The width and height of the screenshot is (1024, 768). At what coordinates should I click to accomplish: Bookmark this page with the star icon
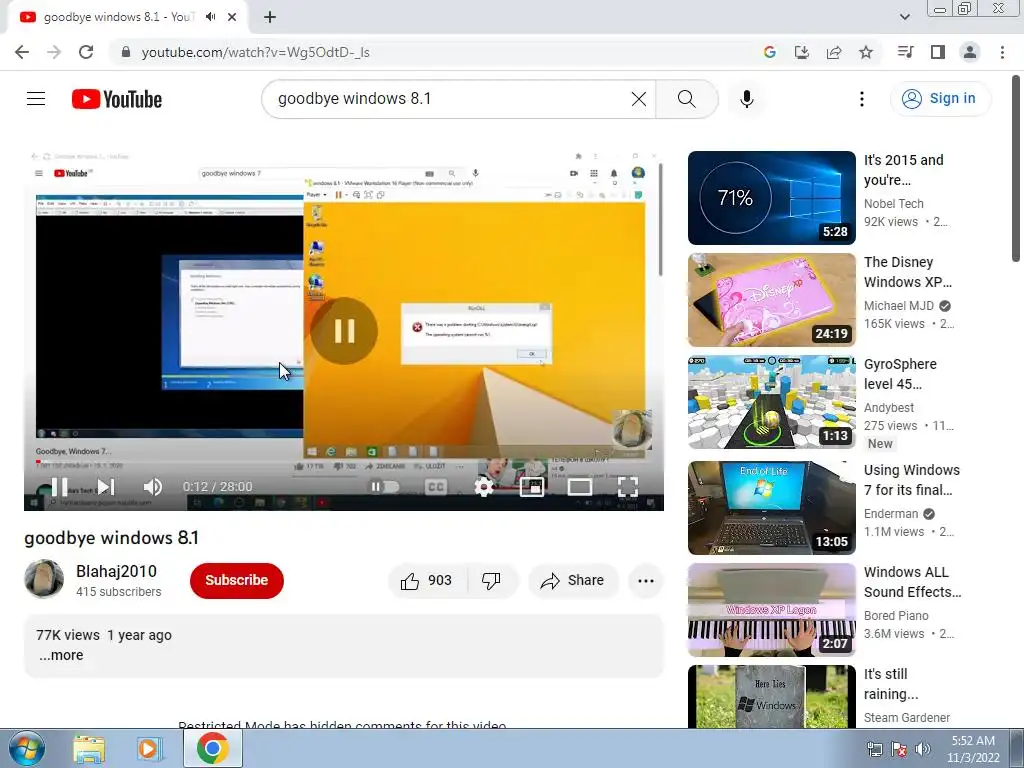coord(866,52)
